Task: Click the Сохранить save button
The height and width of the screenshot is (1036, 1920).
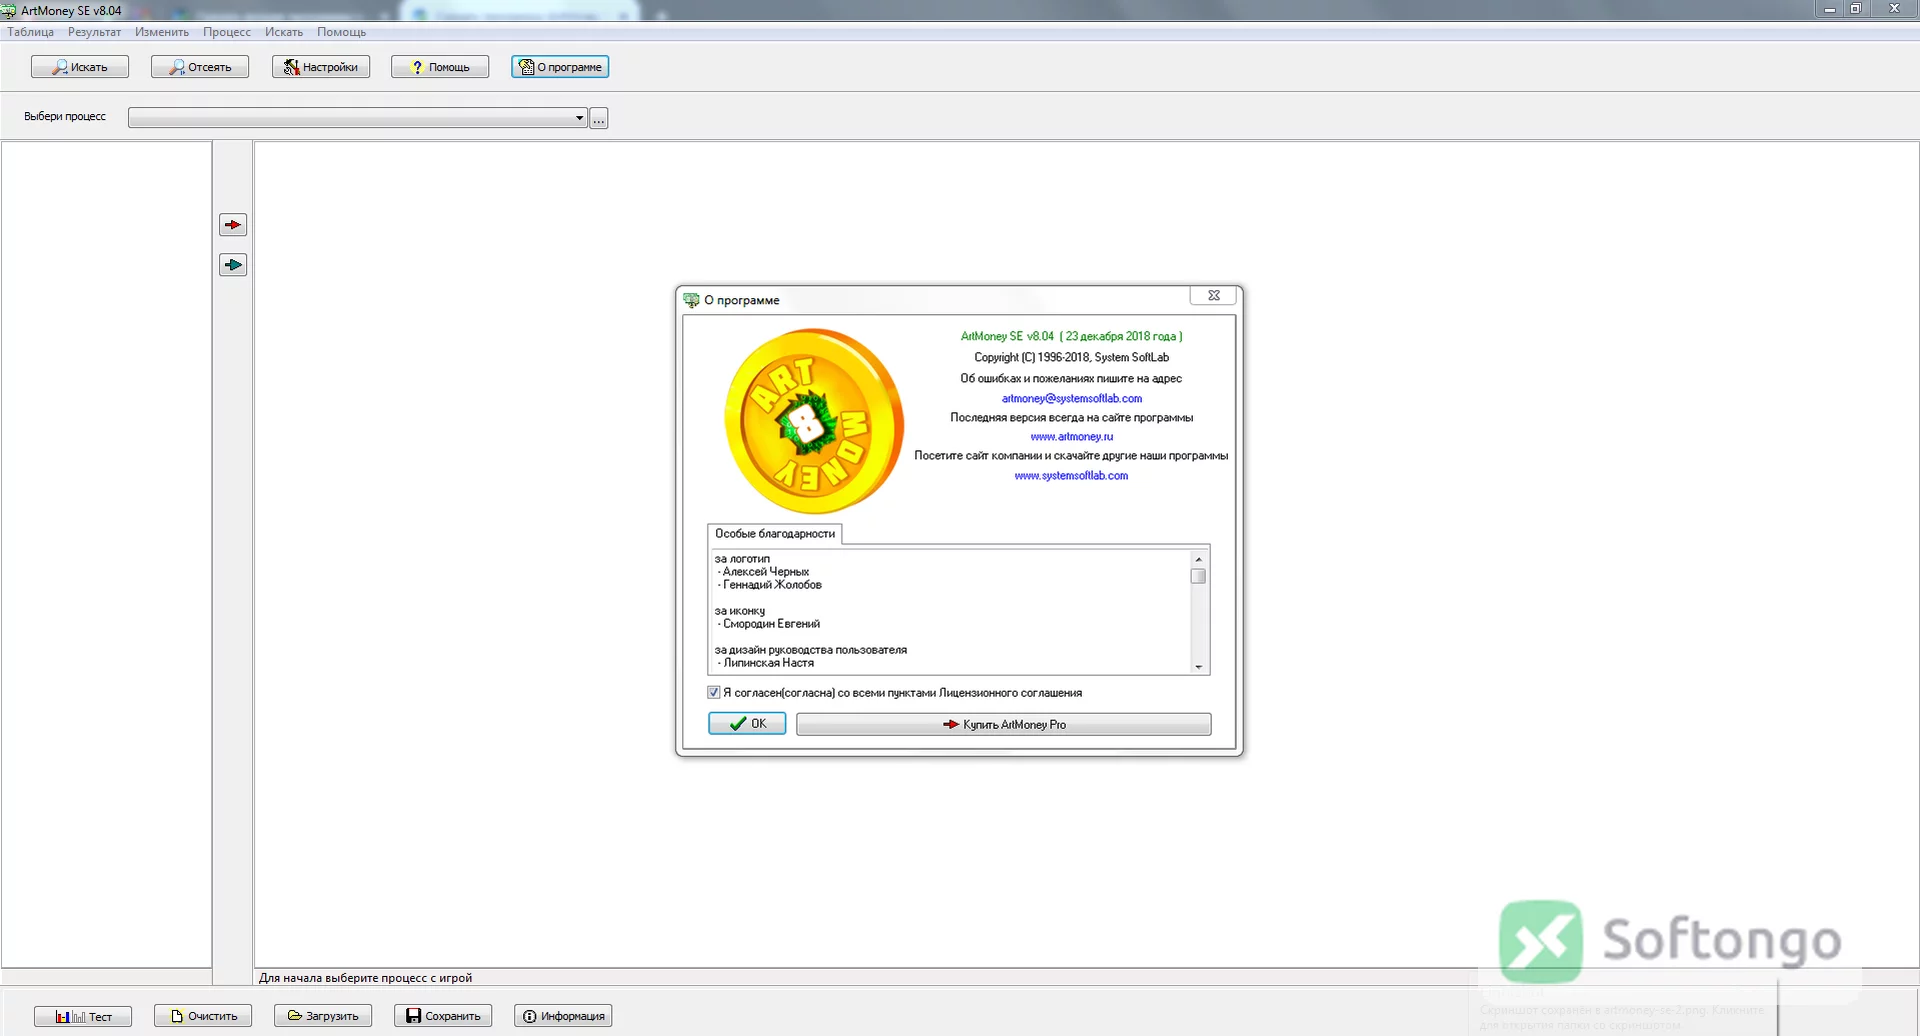Action: tap(443, 1016)
